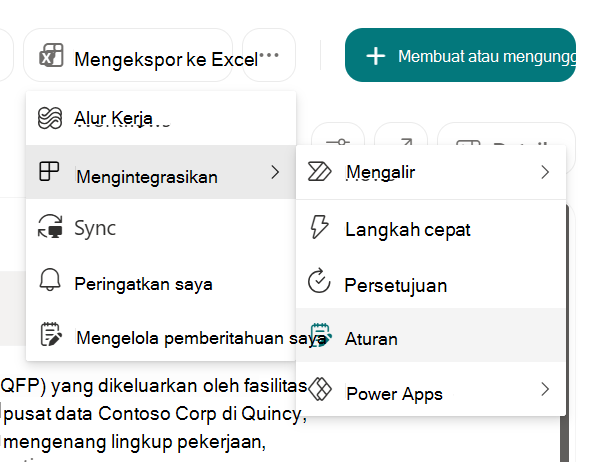The height and width of the screenshot is (462, 616).
Task: Click the Persetujuan approval icon
Action: click(x=319, y=280)
